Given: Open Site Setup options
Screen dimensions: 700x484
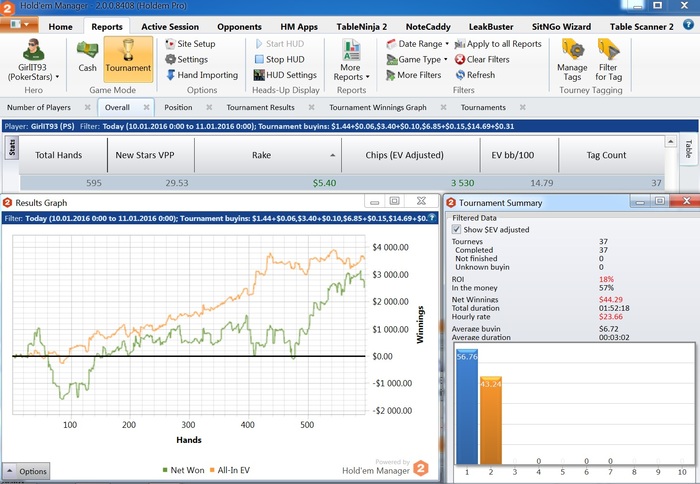Looking at the screenshot, I should pos(190,44).
